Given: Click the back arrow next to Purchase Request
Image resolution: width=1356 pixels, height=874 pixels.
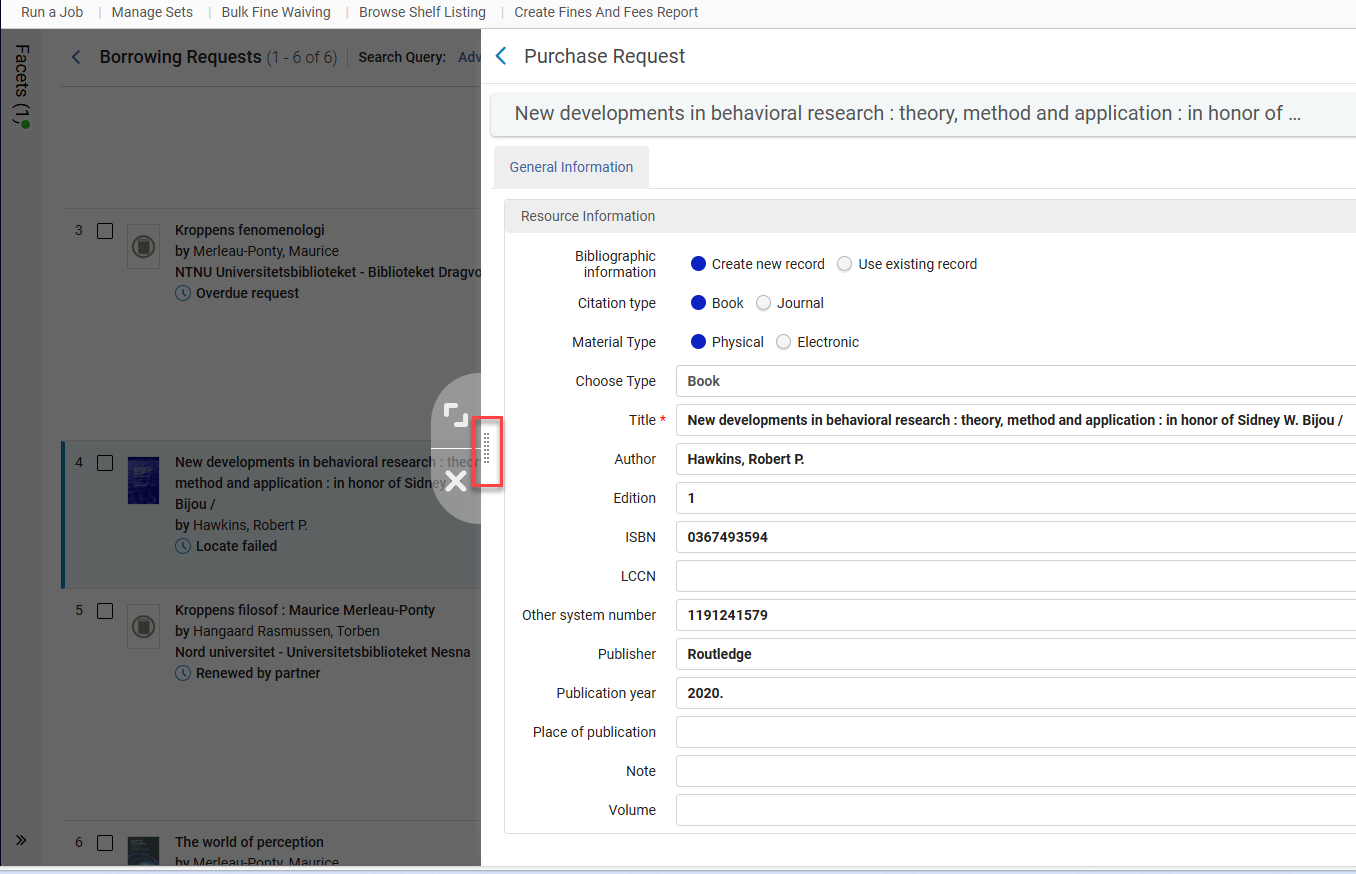Looking at the screenshot, I should pyautogui.click(x=501, y=56).
